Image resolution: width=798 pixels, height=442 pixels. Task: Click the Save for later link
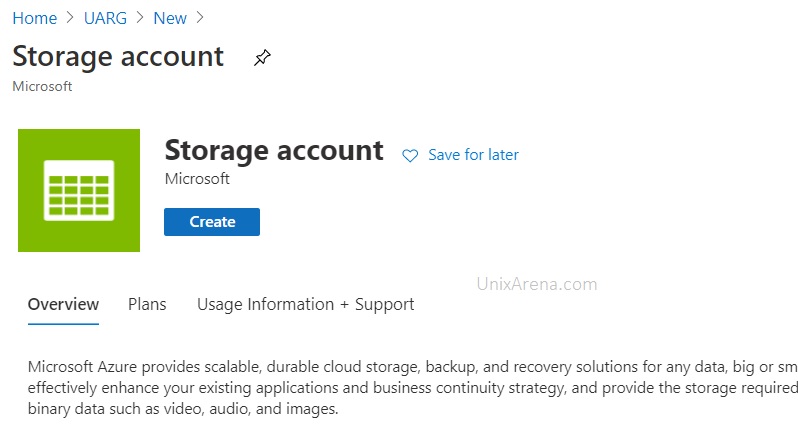[473, 155]
